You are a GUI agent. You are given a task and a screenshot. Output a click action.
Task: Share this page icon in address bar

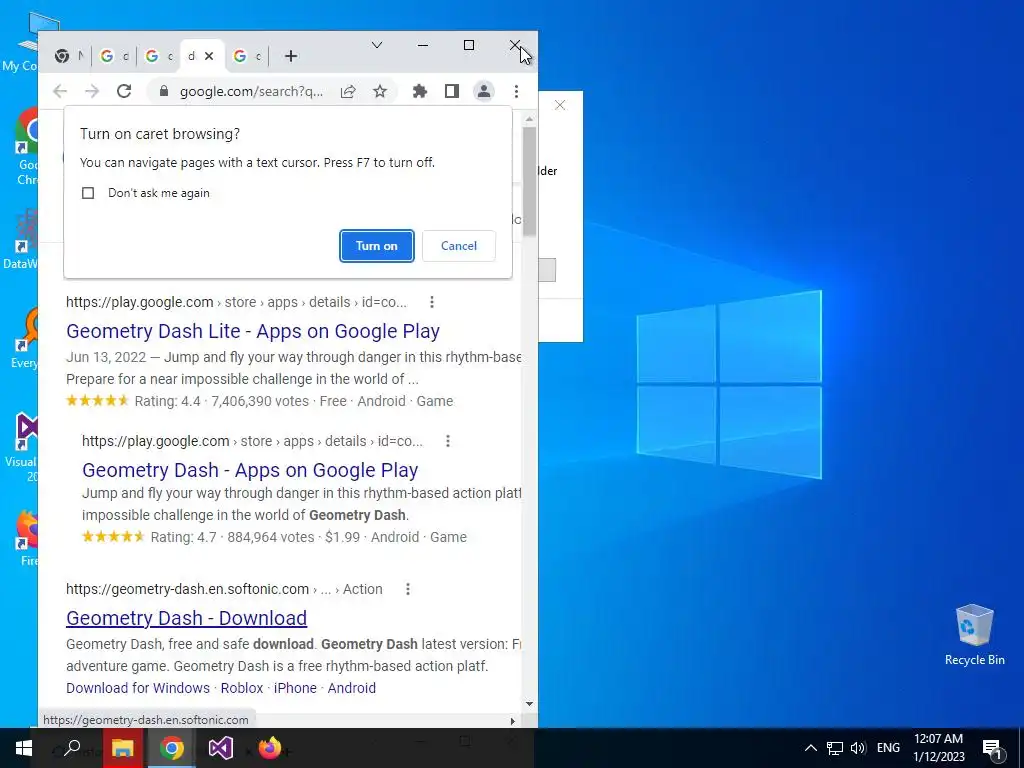[x=348, y=91]
